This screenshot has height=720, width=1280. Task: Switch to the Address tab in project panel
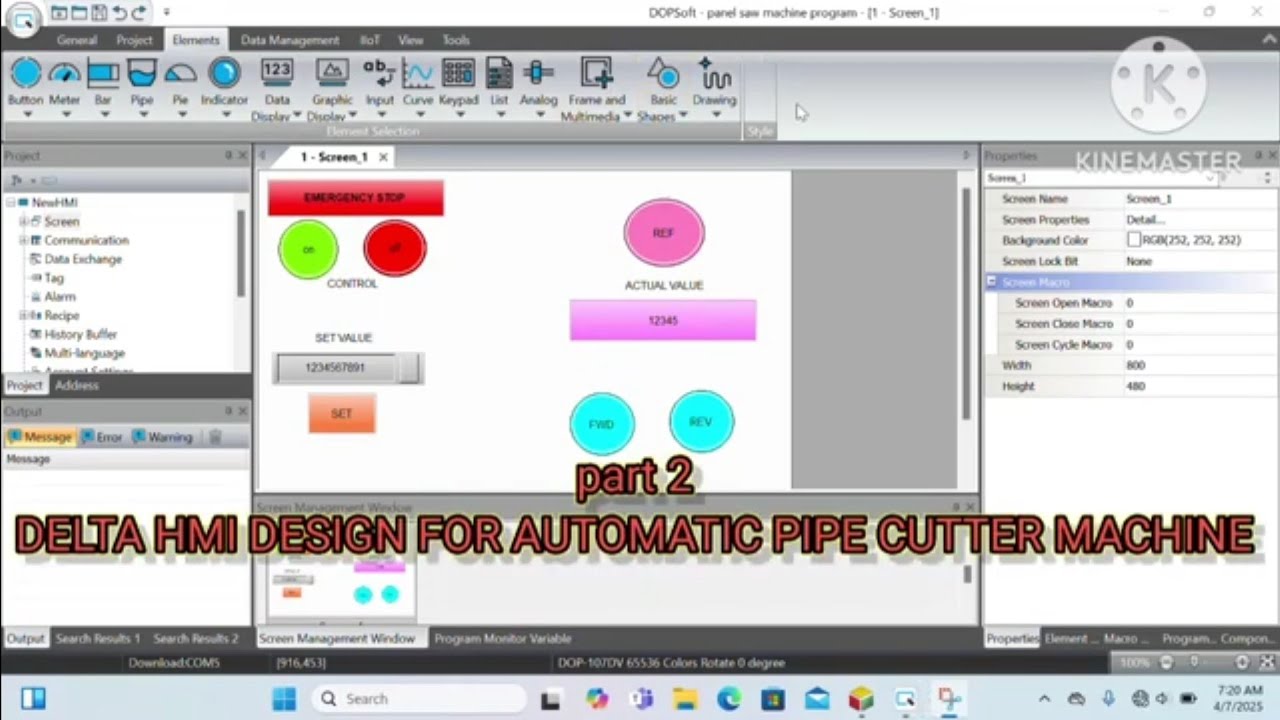point(77,385)
